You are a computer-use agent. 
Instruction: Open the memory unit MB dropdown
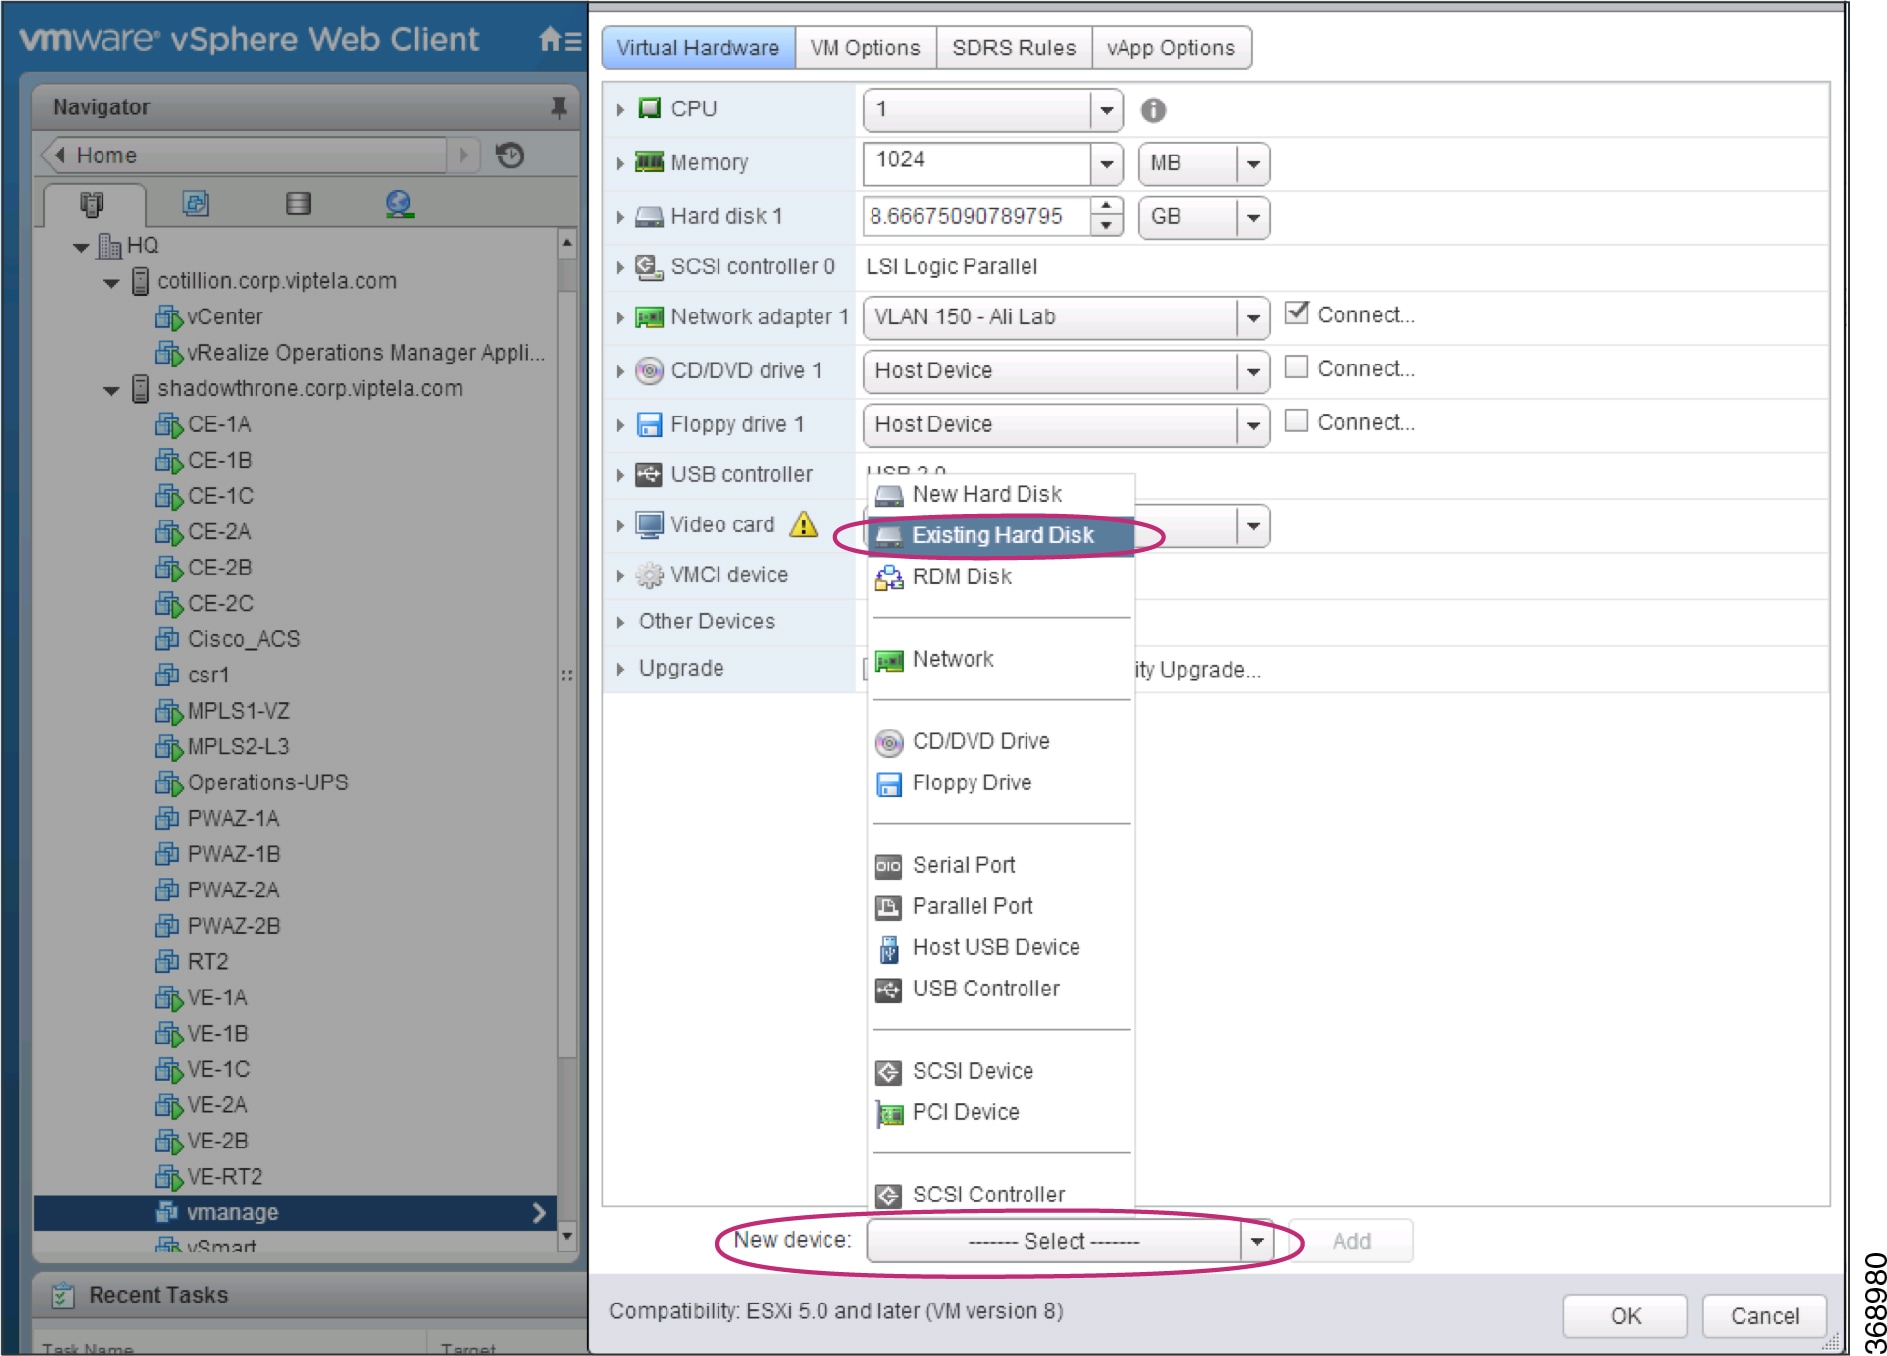coord(1253,164)
